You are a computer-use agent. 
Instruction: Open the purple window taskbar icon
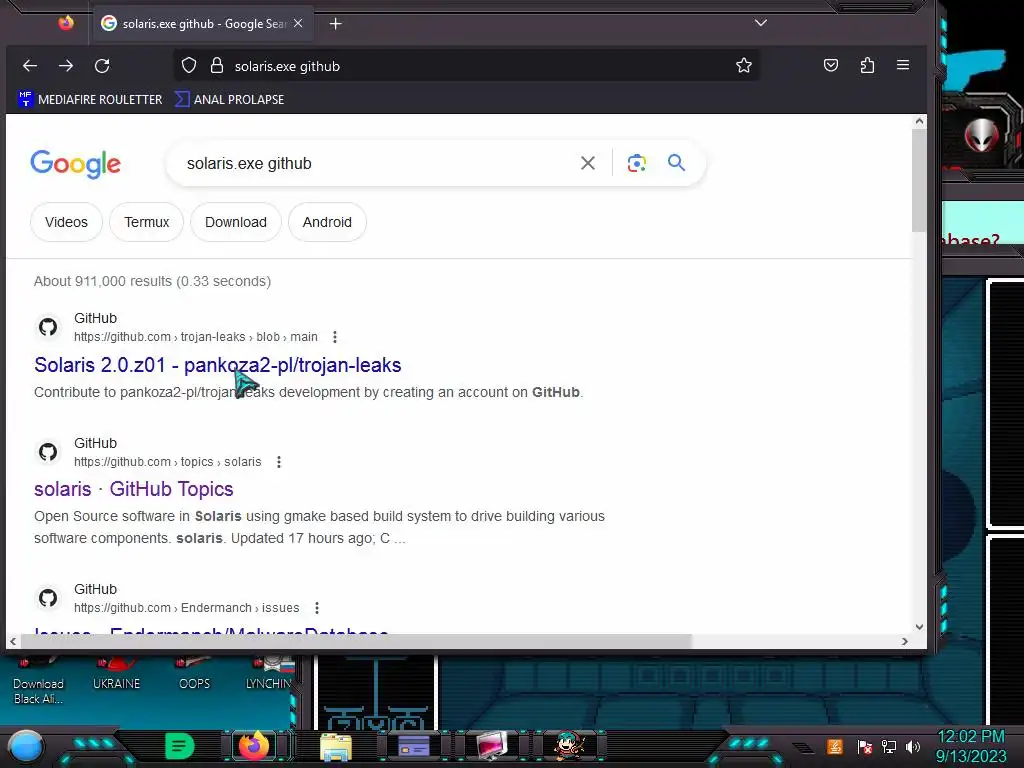[x=413, y=746]
